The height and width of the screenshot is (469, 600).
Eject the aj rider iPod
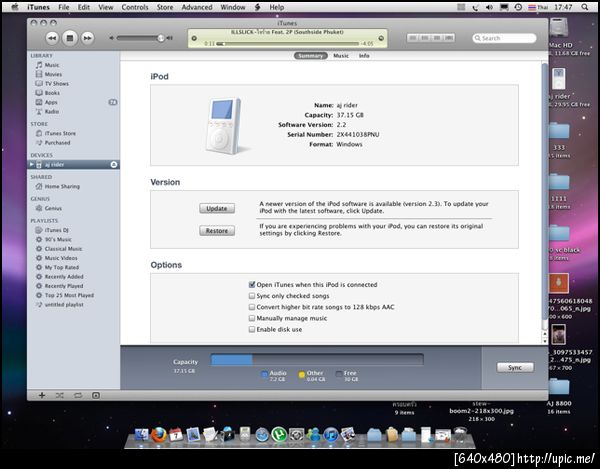[114, 164]
